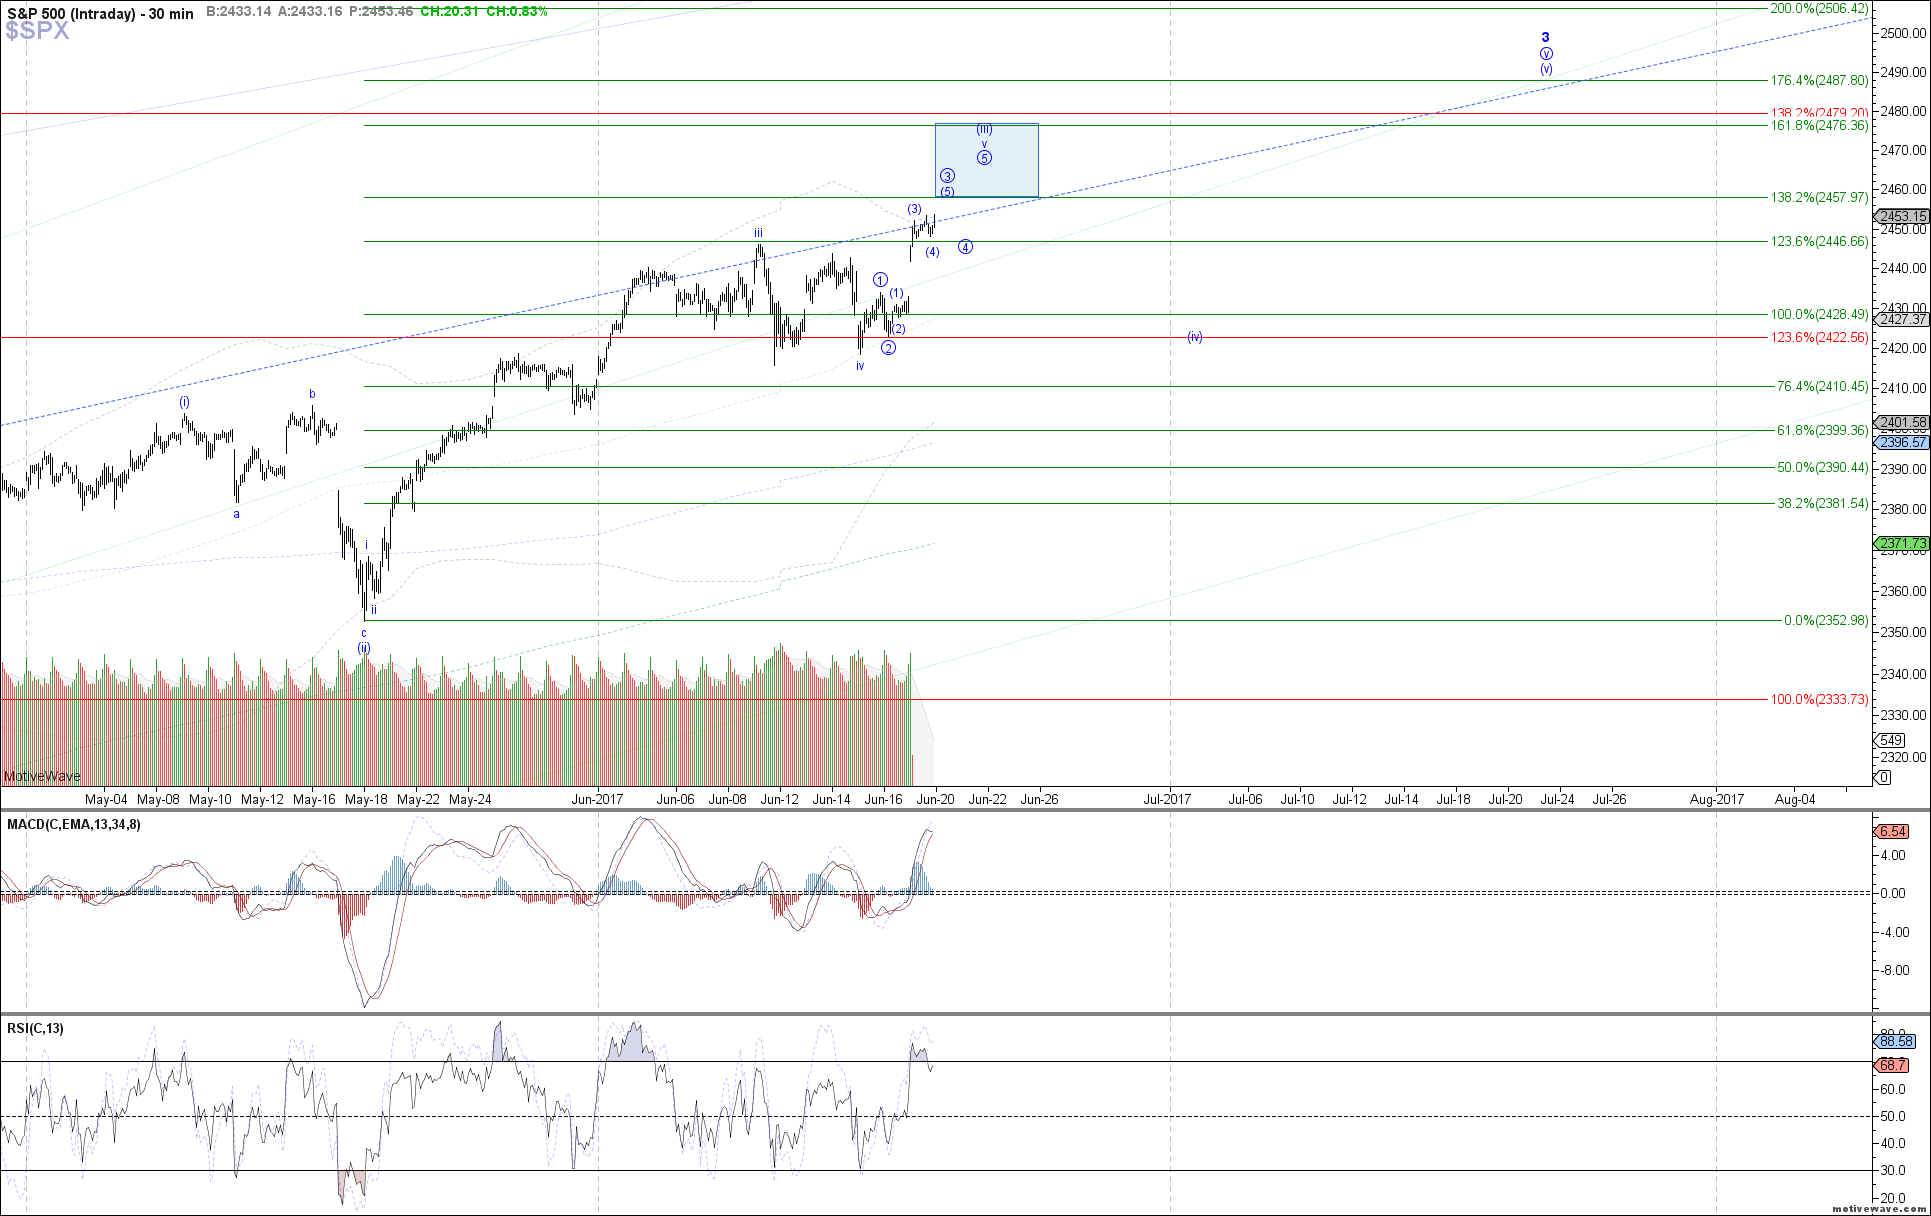
Task: Select the P:2453.46 price value
Action: (381, 11)
